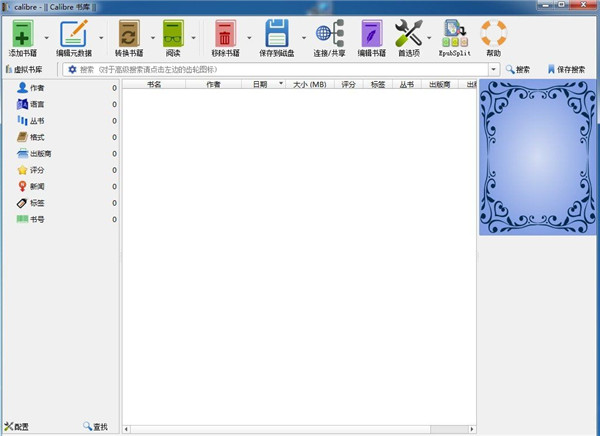Expand dropdown arrow next to 添加书籍
The image size is (600, 436).
point(47,38)
